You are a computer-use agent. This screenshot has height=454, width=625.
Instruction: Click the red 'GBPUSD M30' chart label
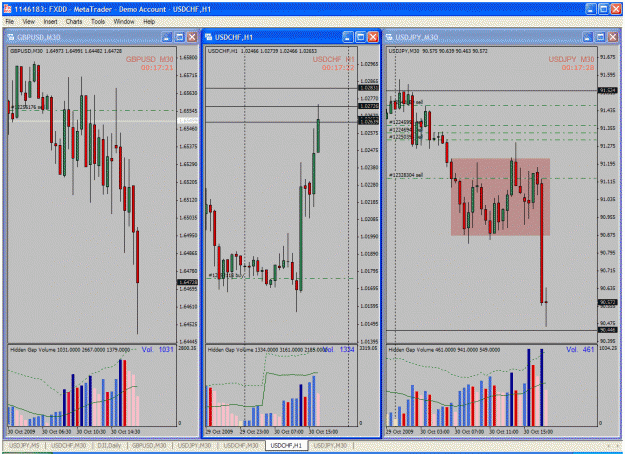click(149, 59)
